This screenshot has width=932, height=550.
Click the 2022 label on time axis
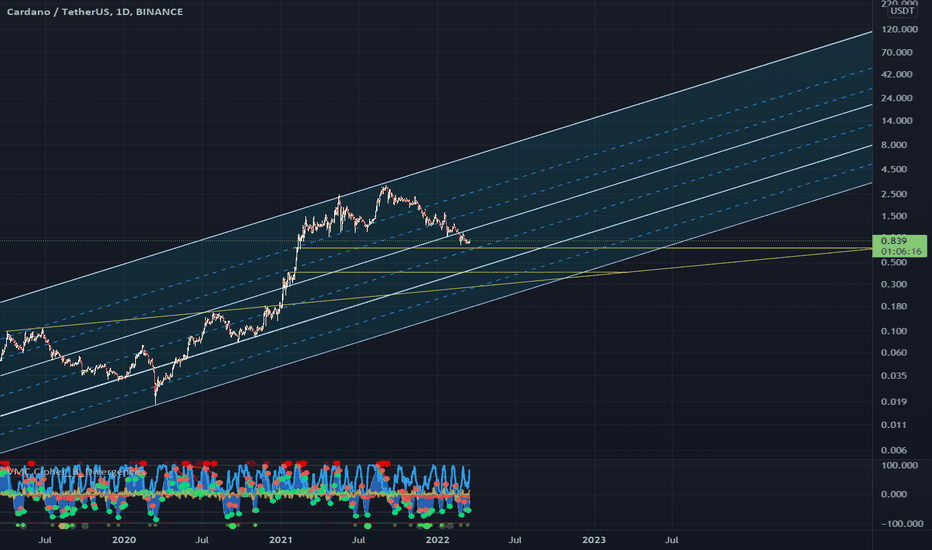click(x=437, y=540)
